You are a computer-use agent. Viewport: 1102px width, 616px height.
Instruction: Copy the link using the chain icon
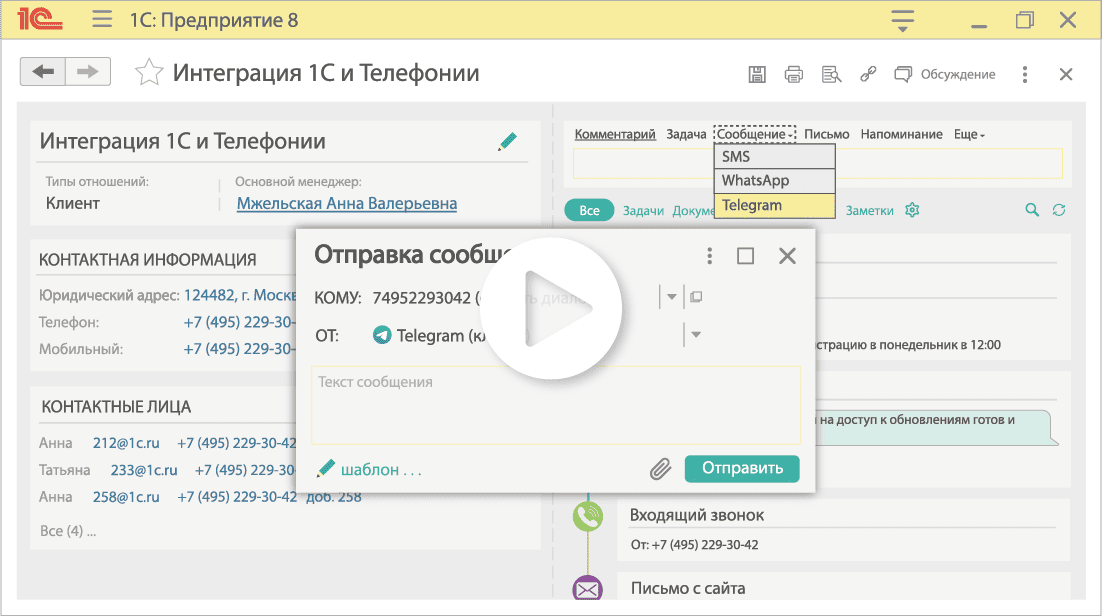867,74
